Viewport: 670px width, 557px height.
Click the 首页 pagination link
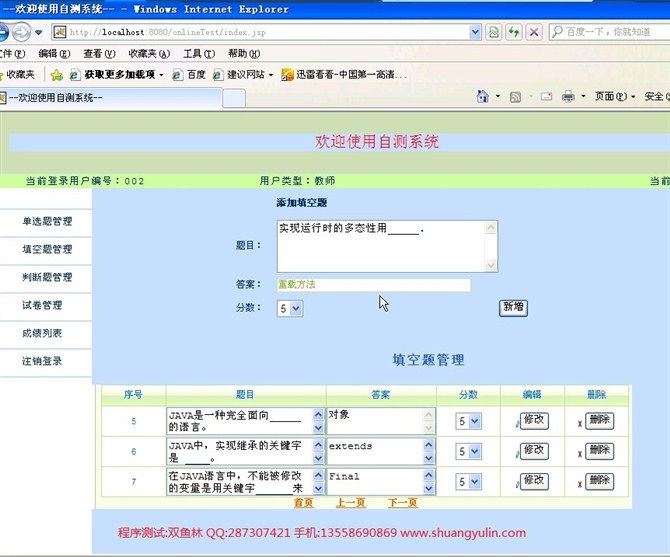(303, 503)
